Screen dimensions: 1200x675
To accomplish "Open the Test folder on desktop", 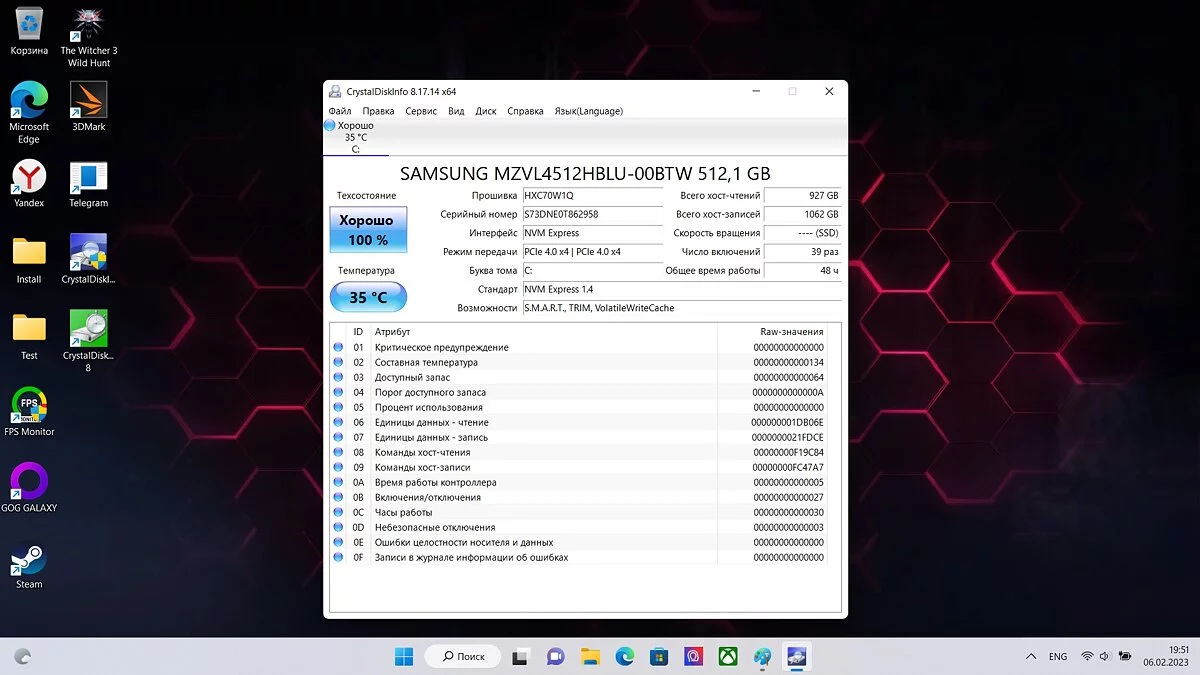I will [x=29, y=335].
